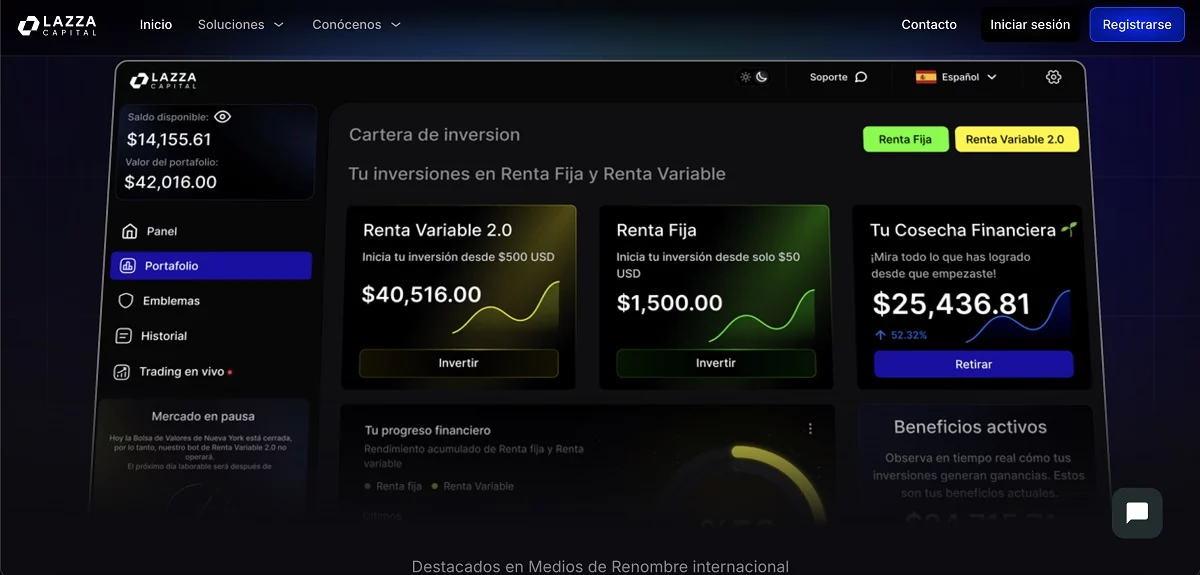Image resolution: width=1200 pixels, height=575 pixels.
Task: Click the Lazza Capital logo in navbar
Action: (x=58, y=25)
